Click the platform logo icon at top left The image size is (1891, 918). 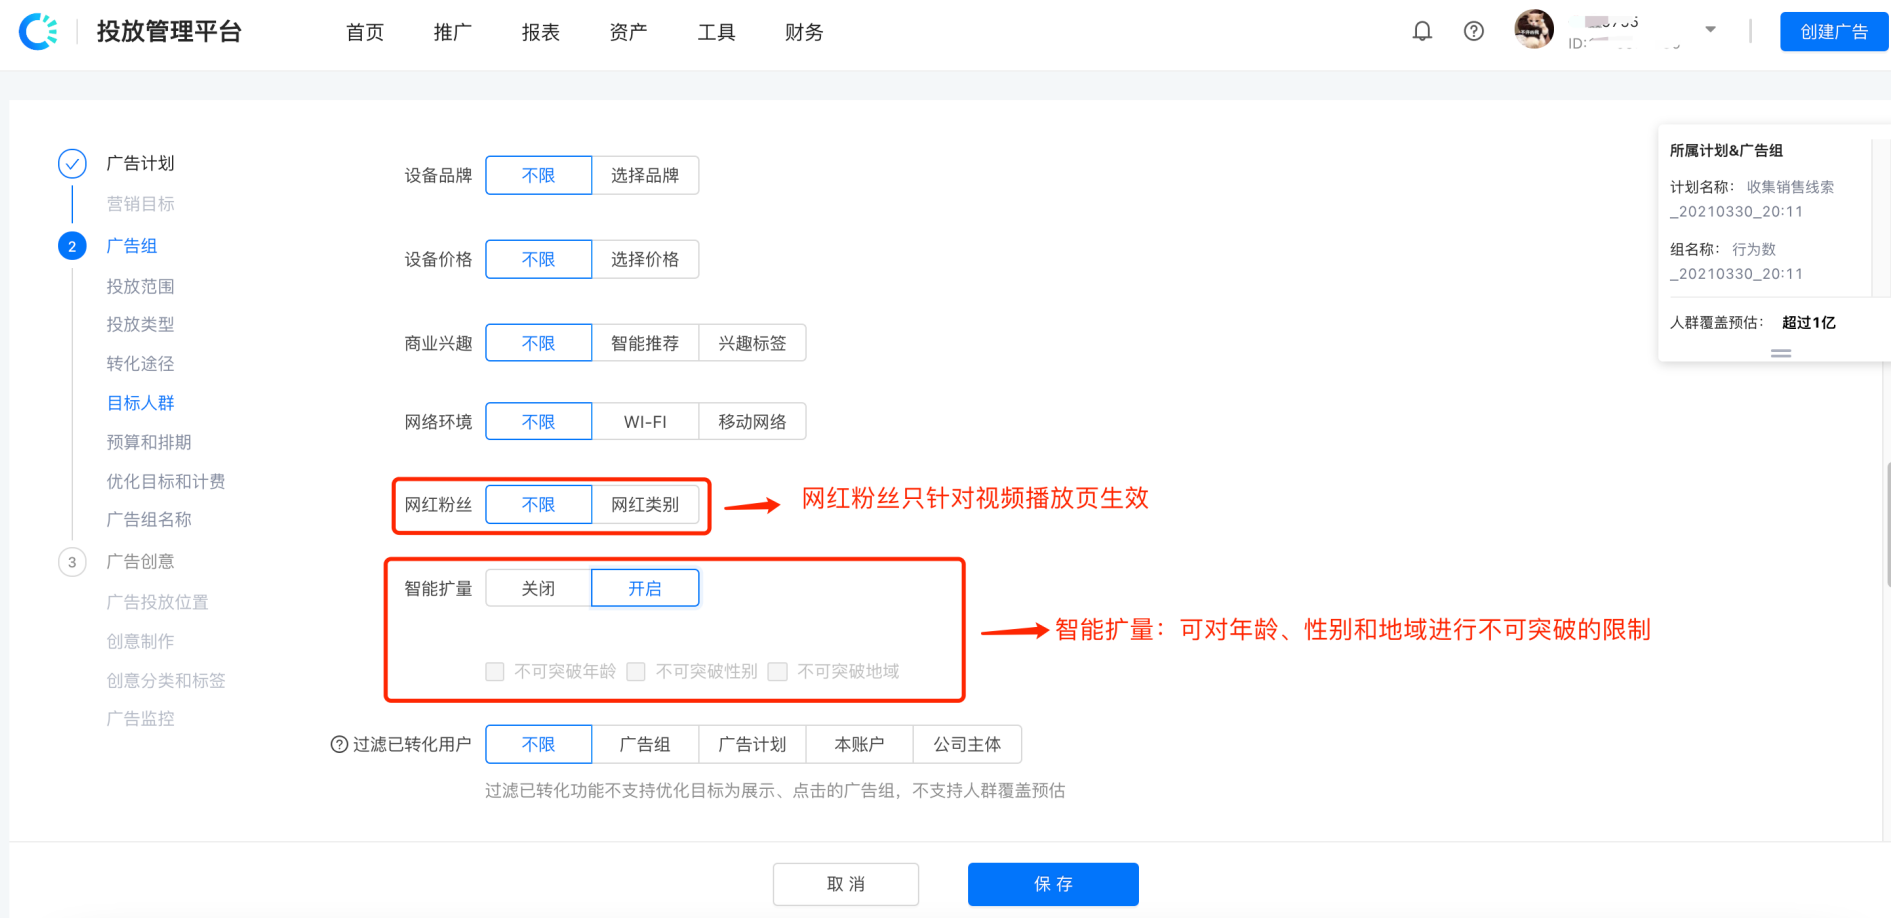tap(39, 31)
